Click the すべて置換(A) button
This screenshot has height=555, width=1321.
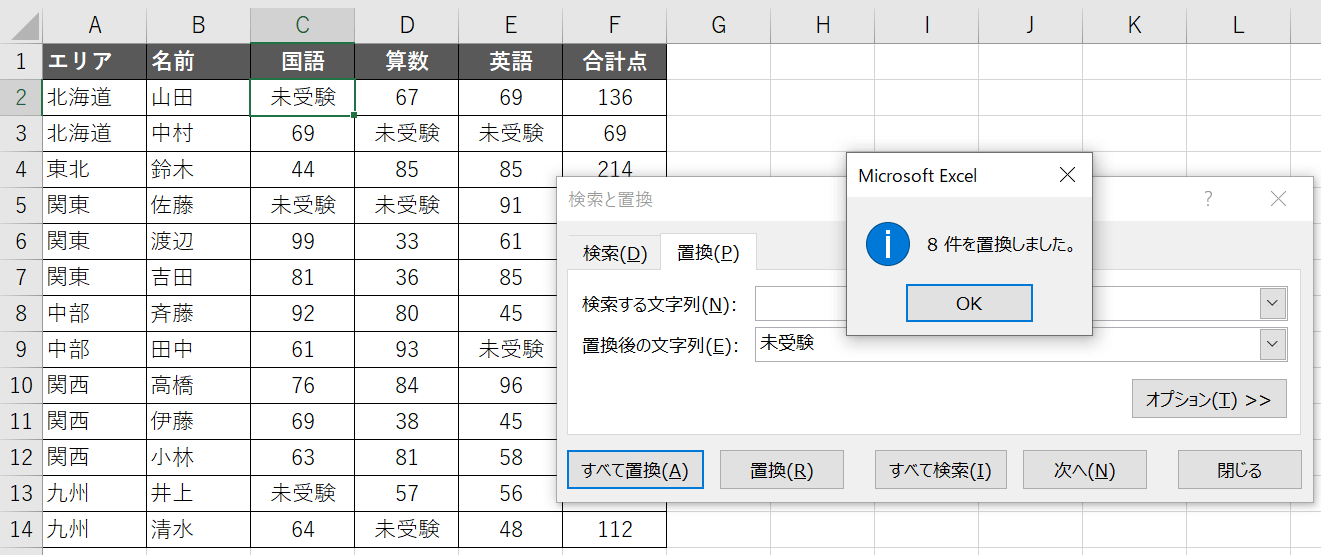coord(635,470)
